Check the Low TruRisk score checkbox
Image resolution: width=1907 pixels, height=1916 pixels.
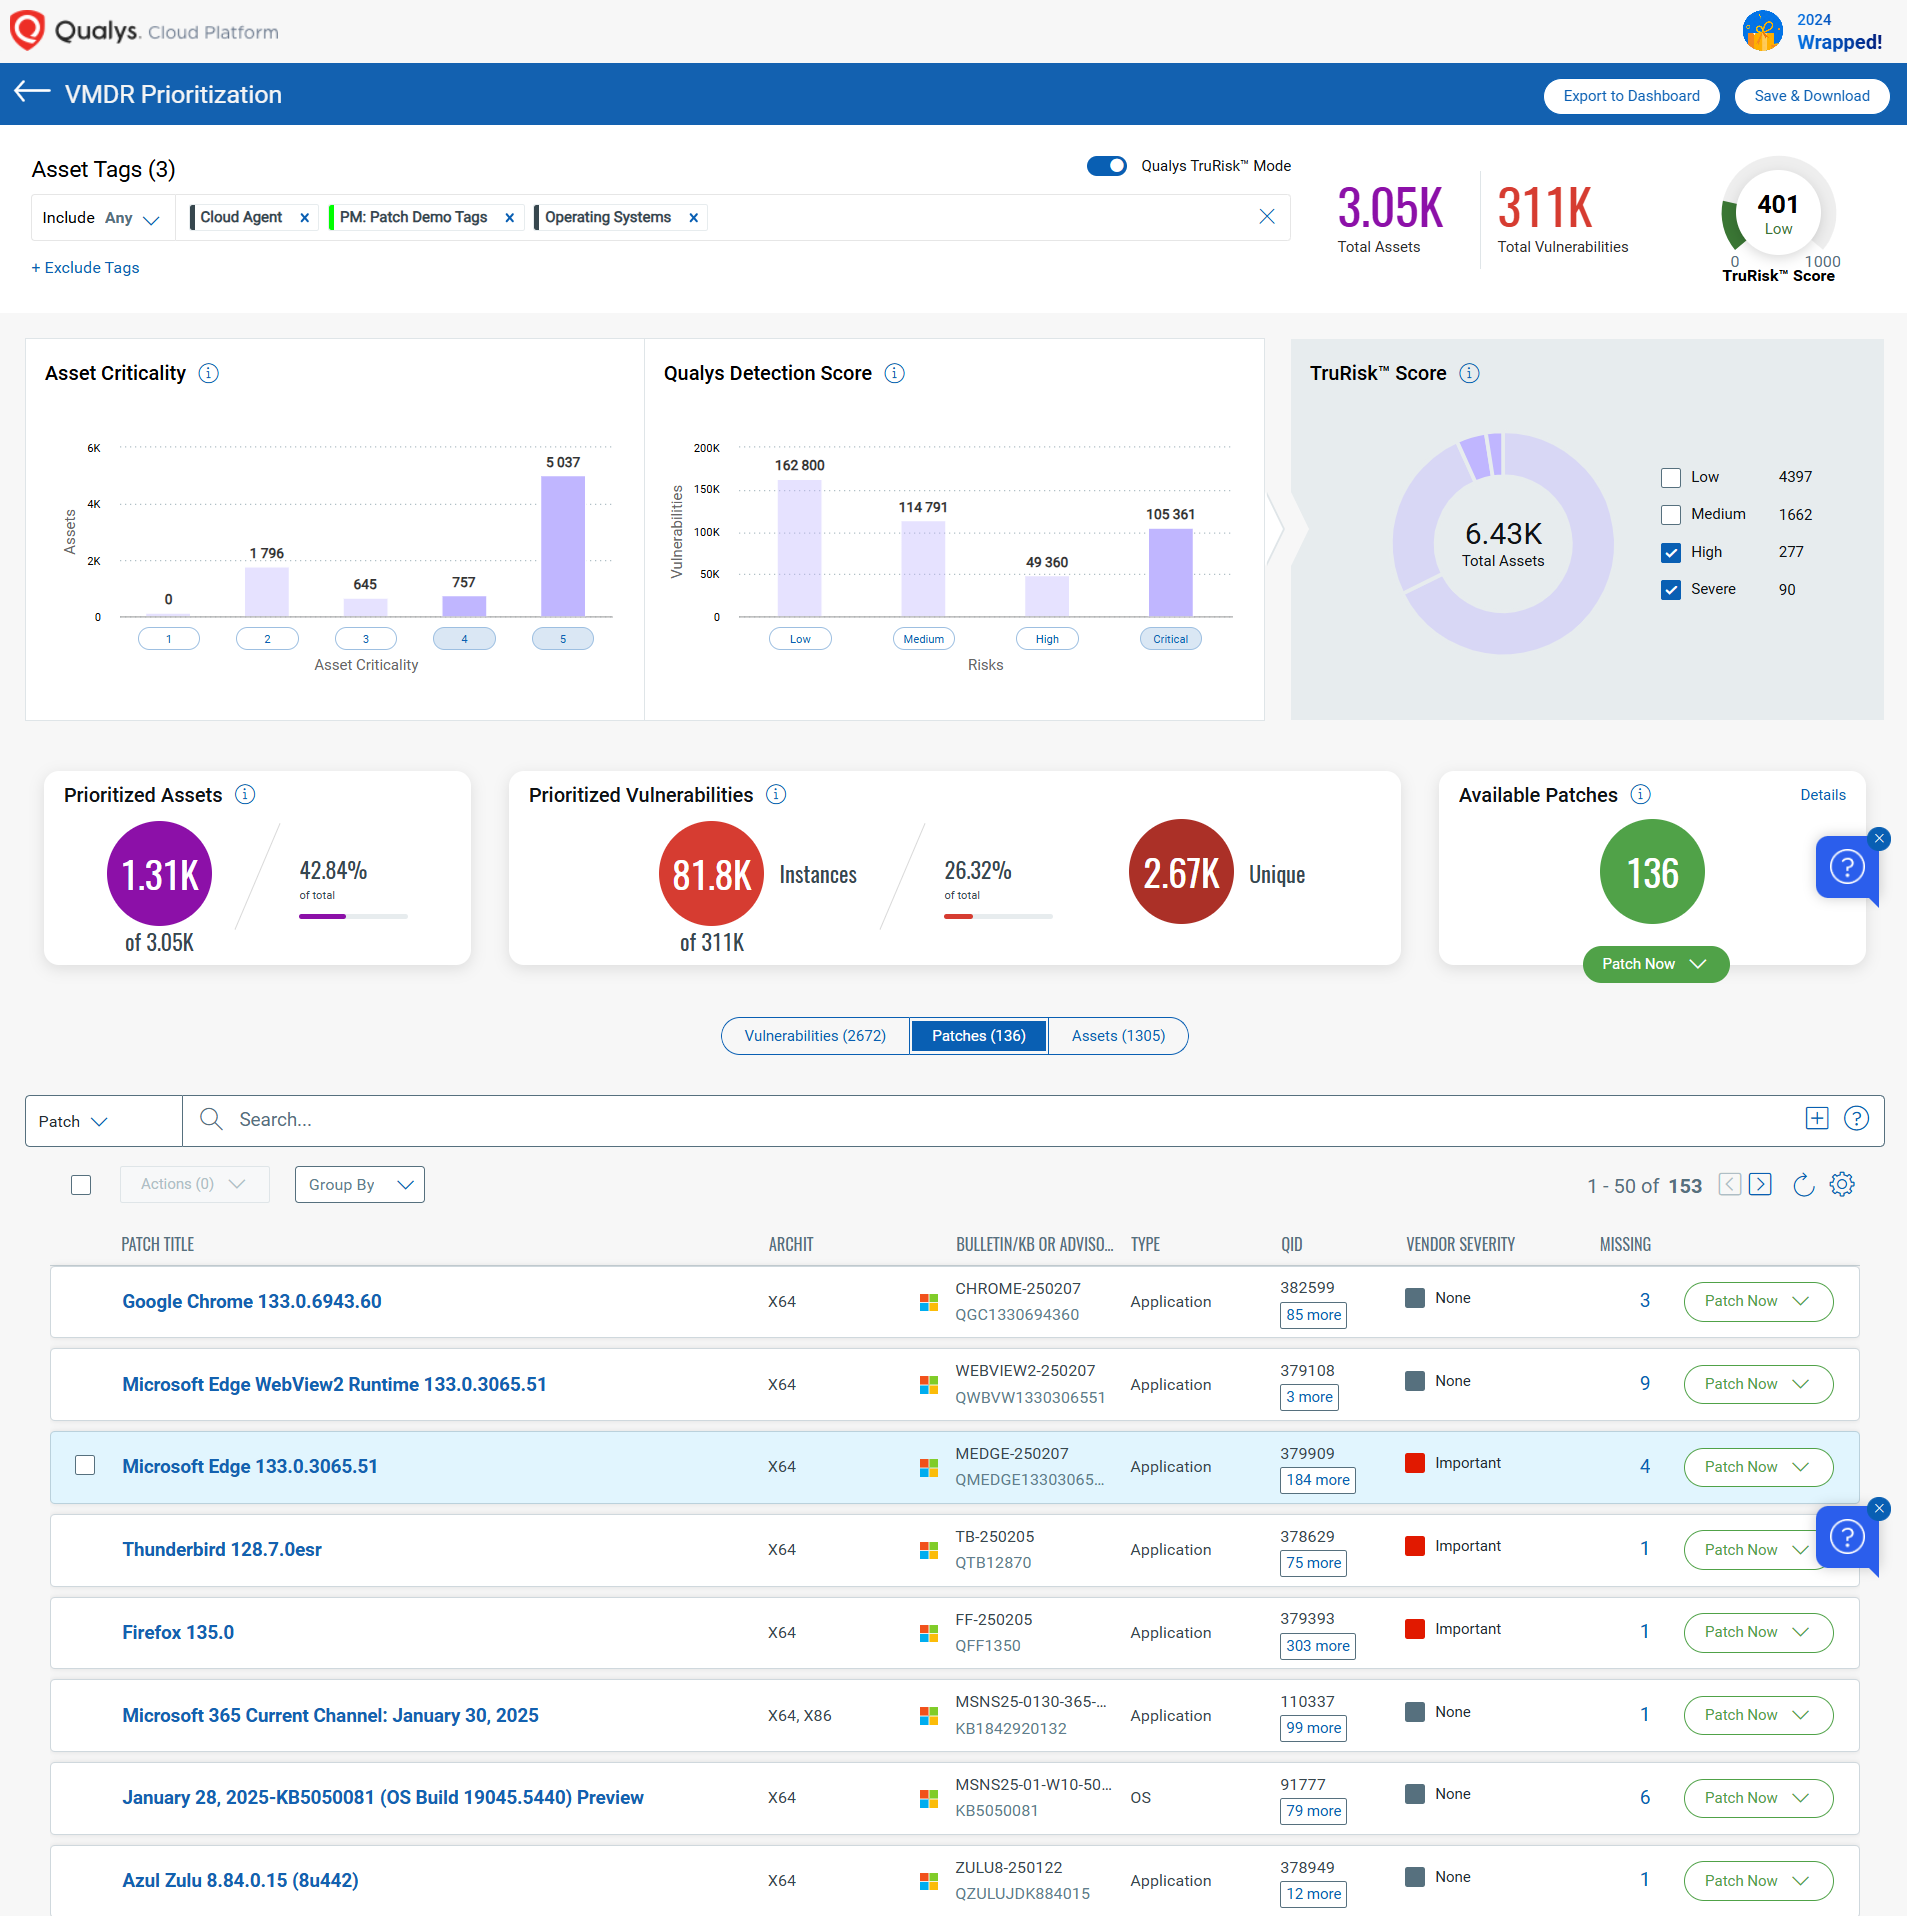[x=1670, y=478]
